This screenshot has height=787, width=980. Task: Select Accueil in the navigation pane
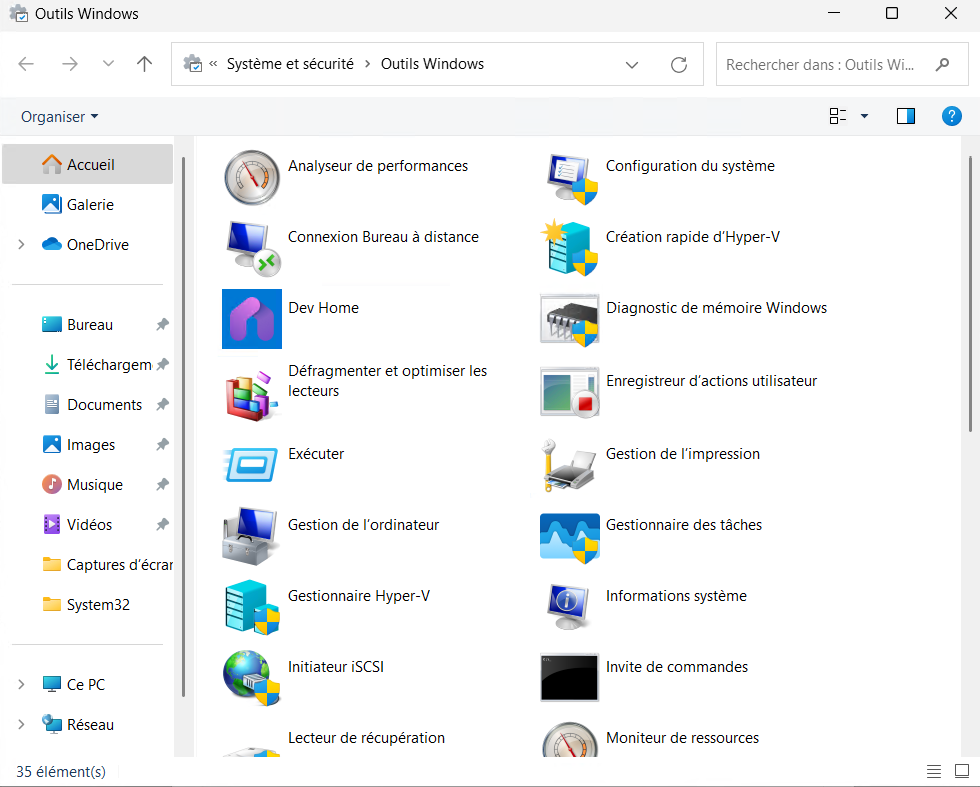point(88,164)
